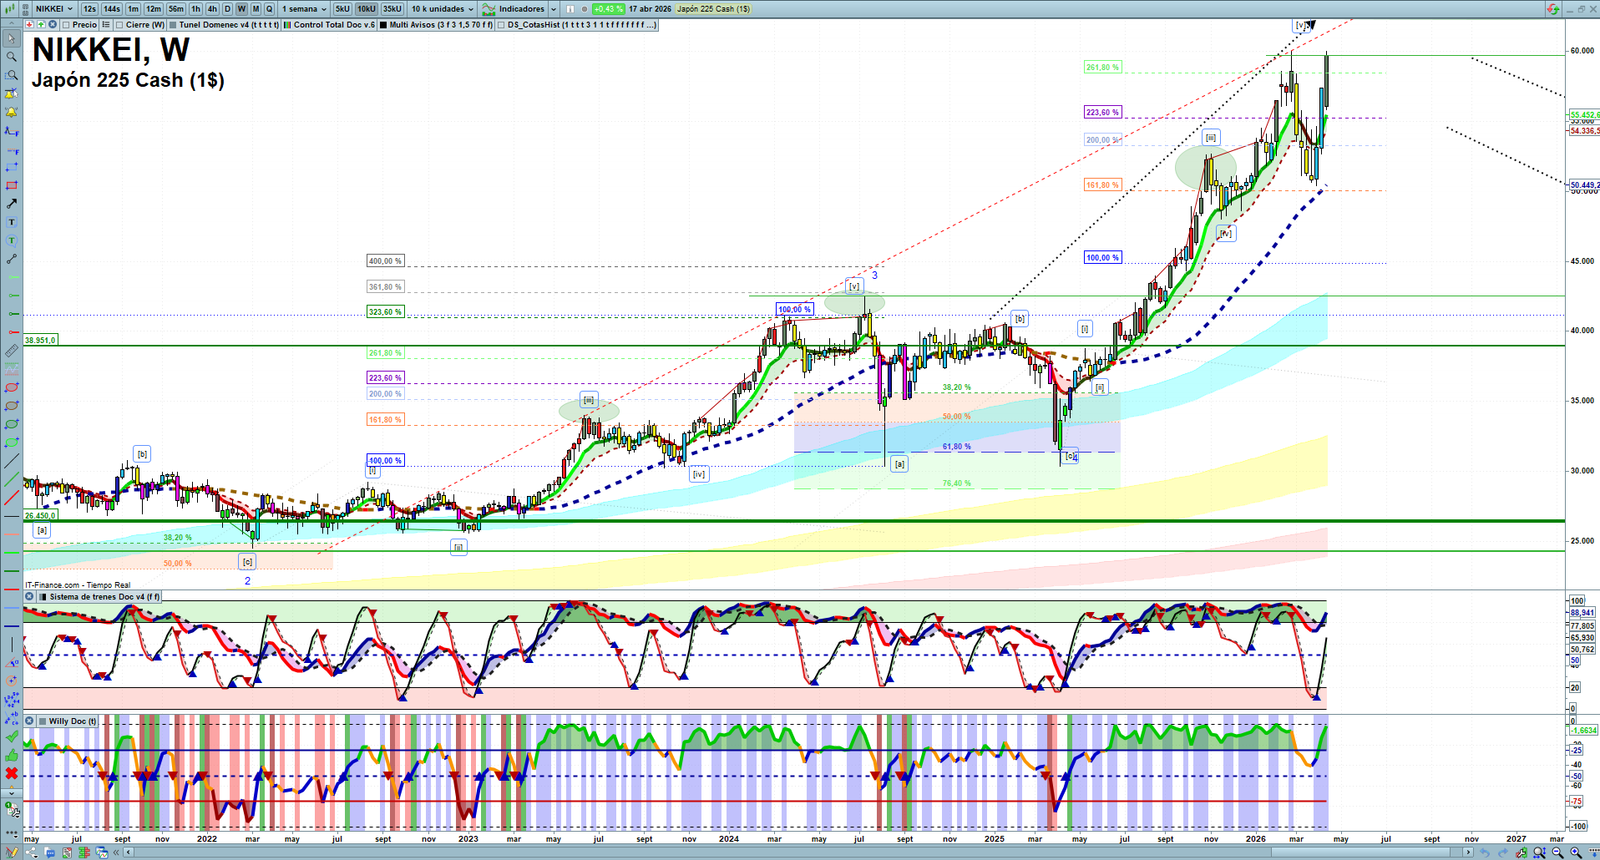Switch to the 4h timeframe
1600x860 pixels.
pyautogui.click(x=212, y=9)
